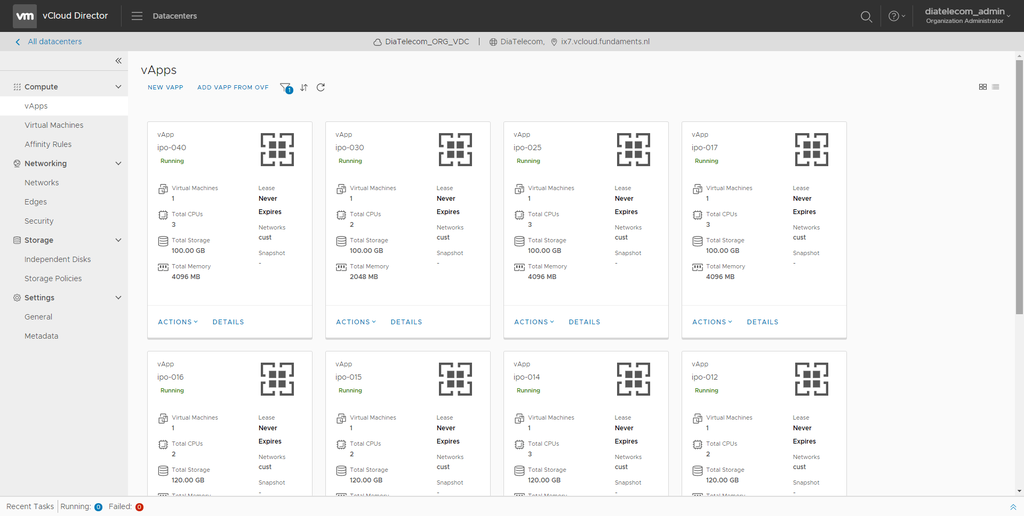Screen dimensions: 1024x516
Task: Click Running task count badge
Action: coord(98,507)
